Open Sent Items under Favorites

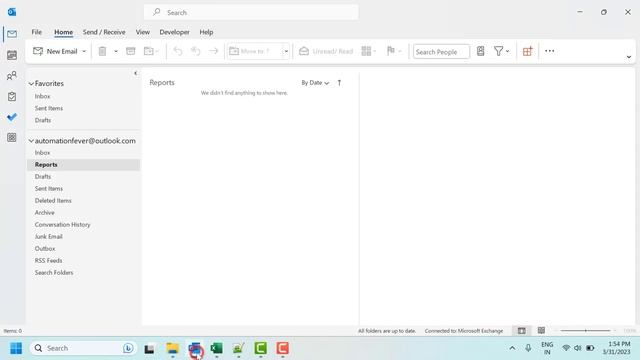click(49, 108)
